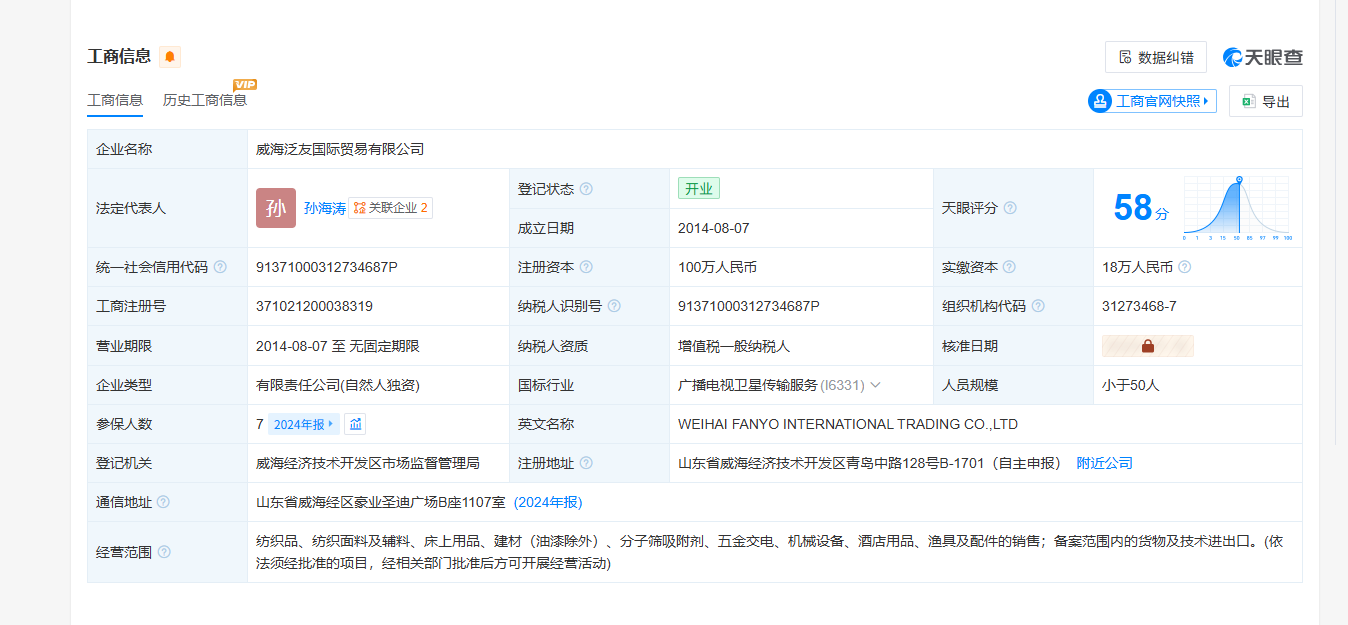
Task: Click help icon next to 登记状态
Action: tap(586, 189)
